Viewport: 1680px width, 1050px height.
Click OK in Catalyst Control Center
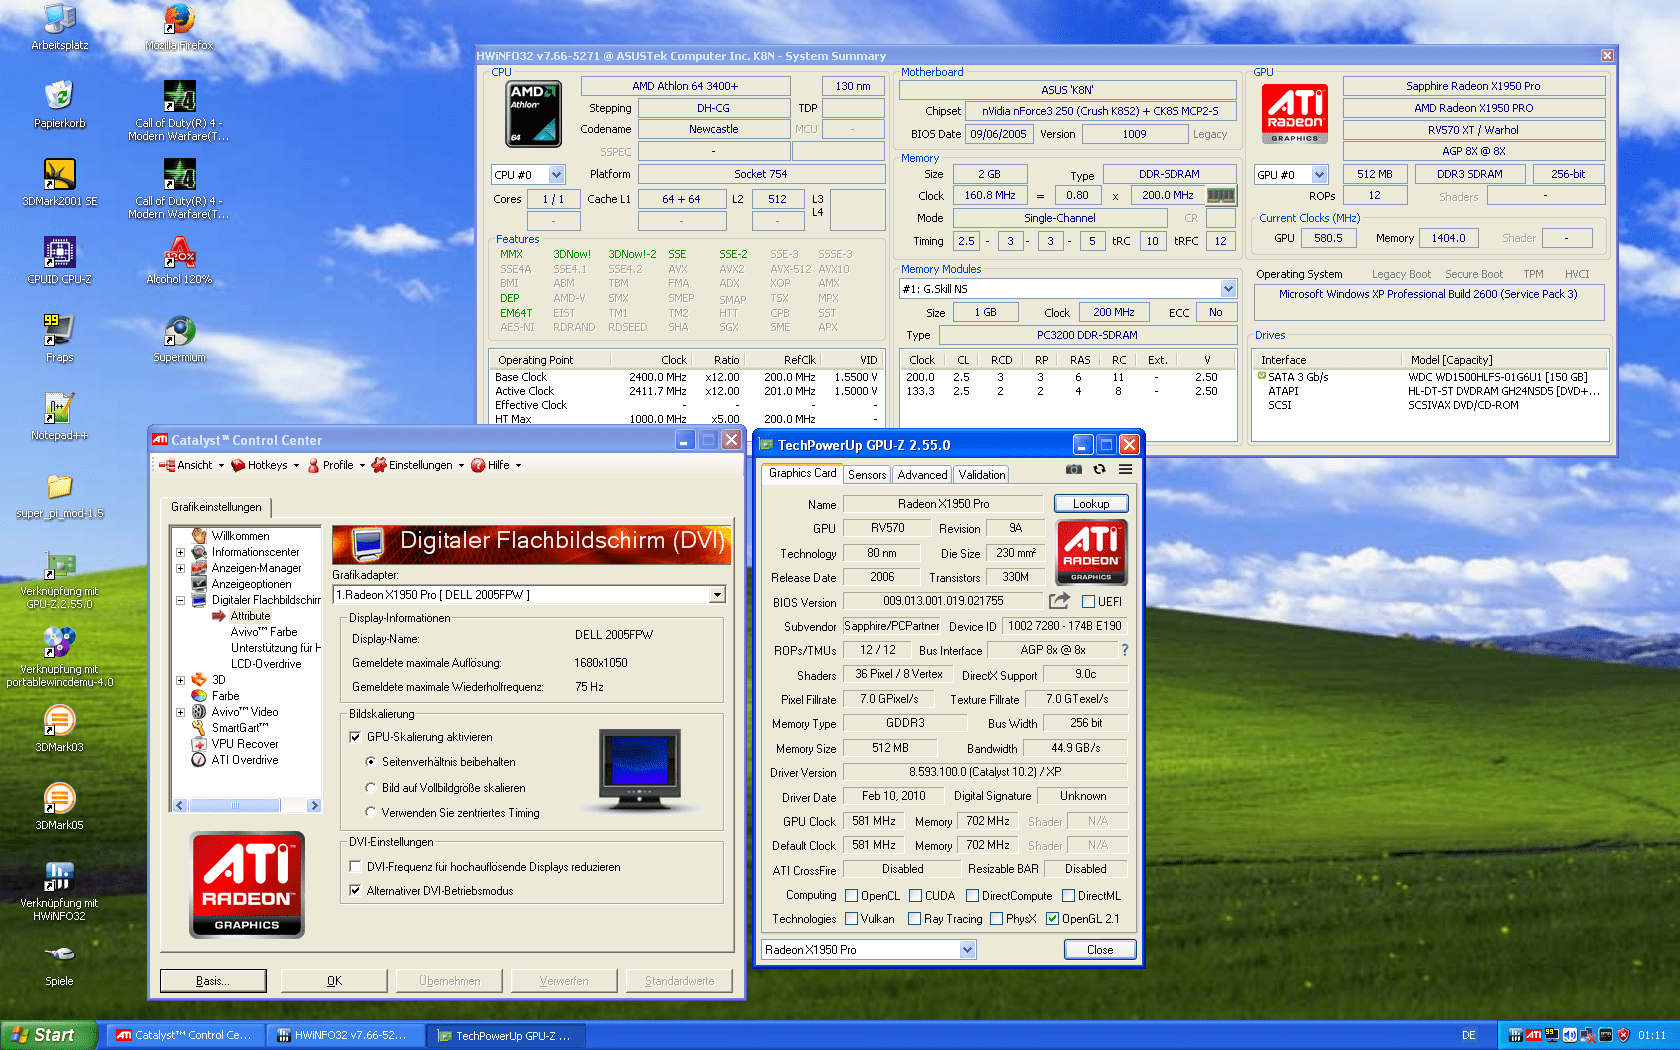tap(335, 981)
